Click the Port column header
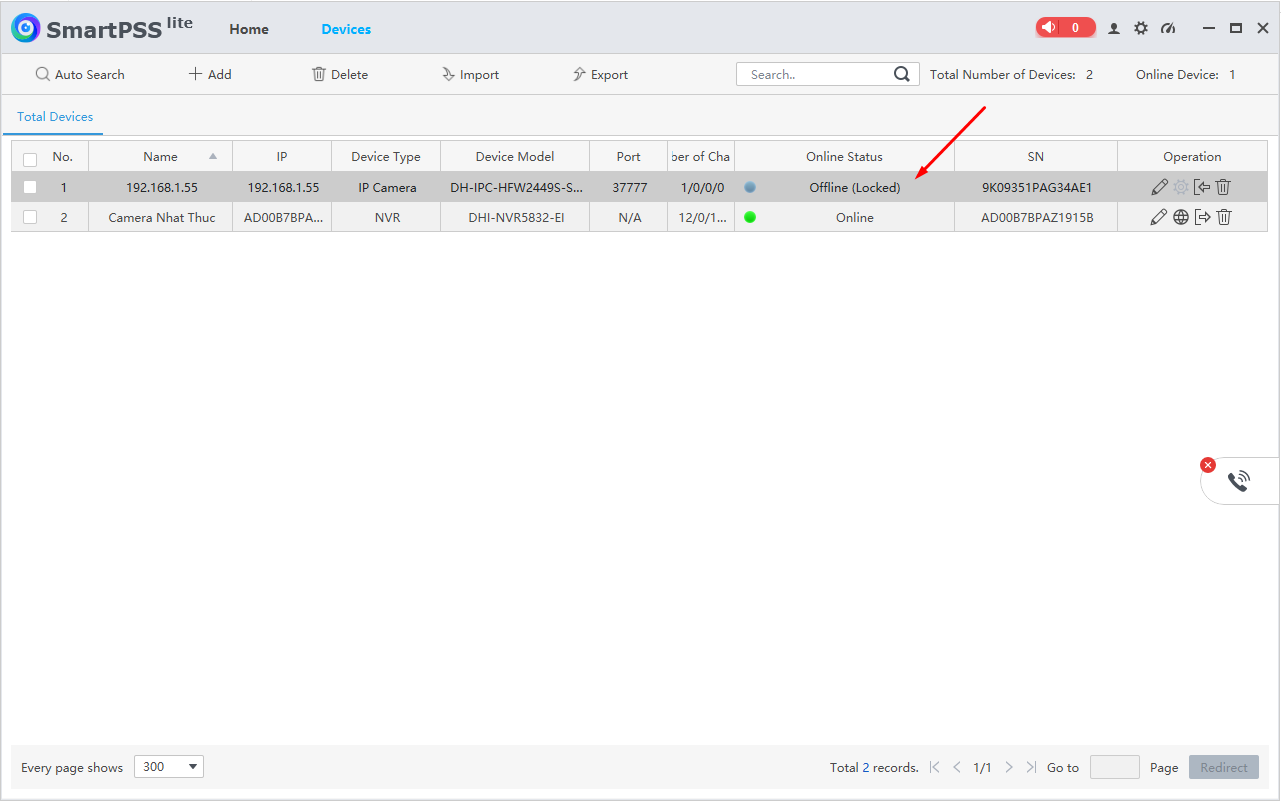The height and width of the screenshot is (803, 1281). pyautogui.click(x=629, y=156)
